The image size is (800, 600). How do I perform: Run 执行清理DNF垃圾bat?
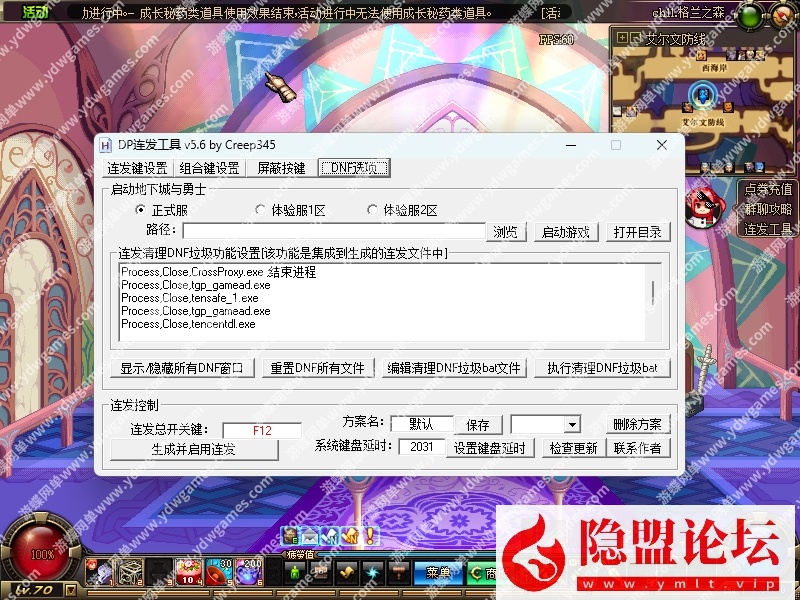point(602,368)
